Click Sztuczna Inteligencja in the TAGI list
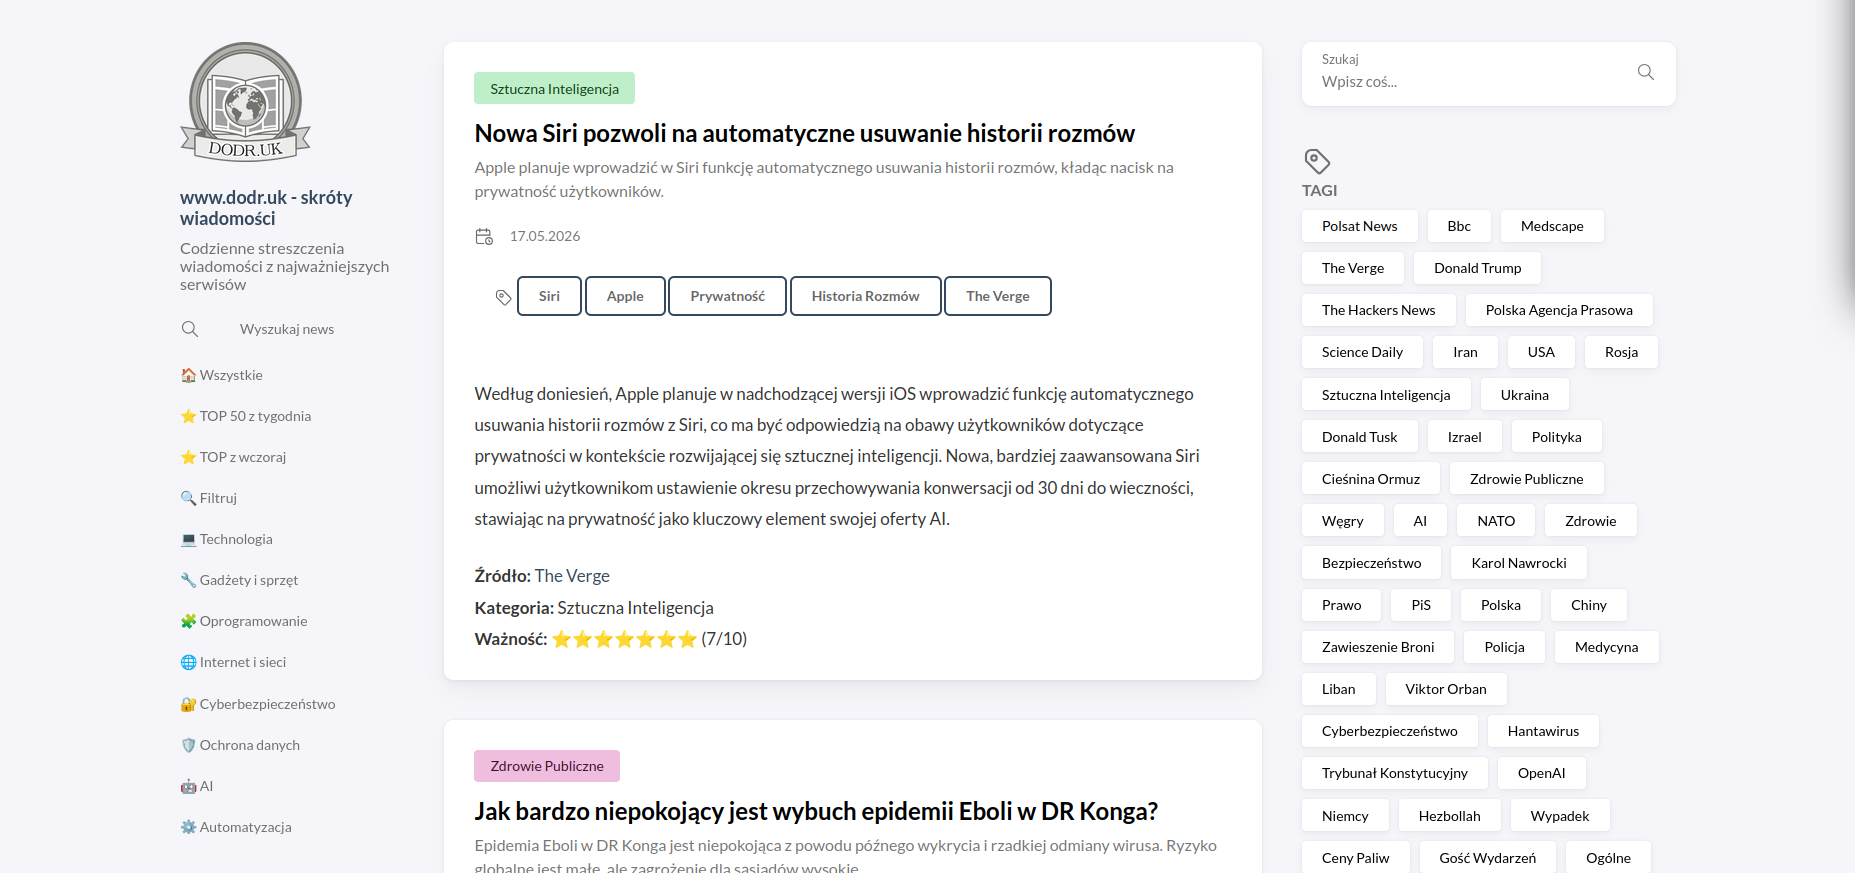 click(x=1386, y=395)
